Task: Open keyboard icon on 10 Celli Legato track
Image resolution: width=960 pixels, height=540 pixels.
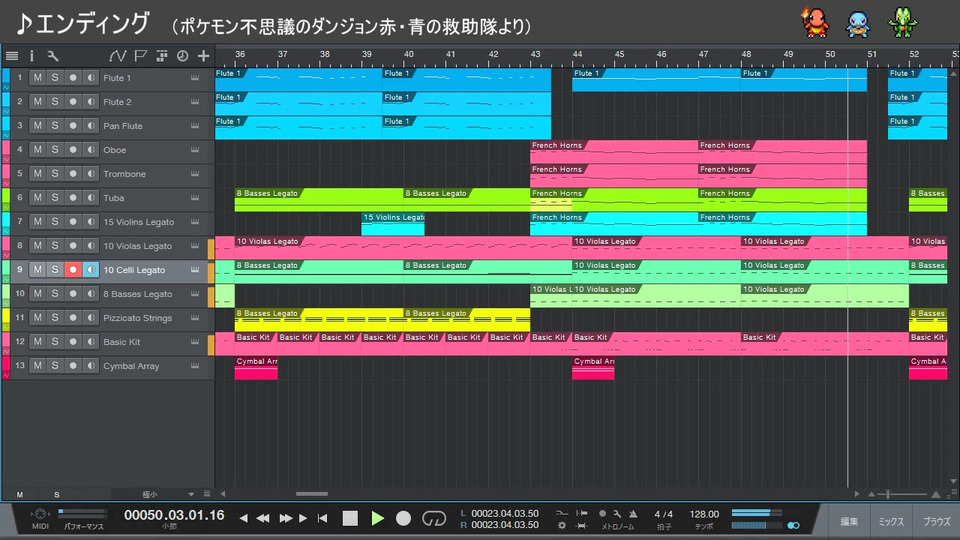Action: point(195,270)
